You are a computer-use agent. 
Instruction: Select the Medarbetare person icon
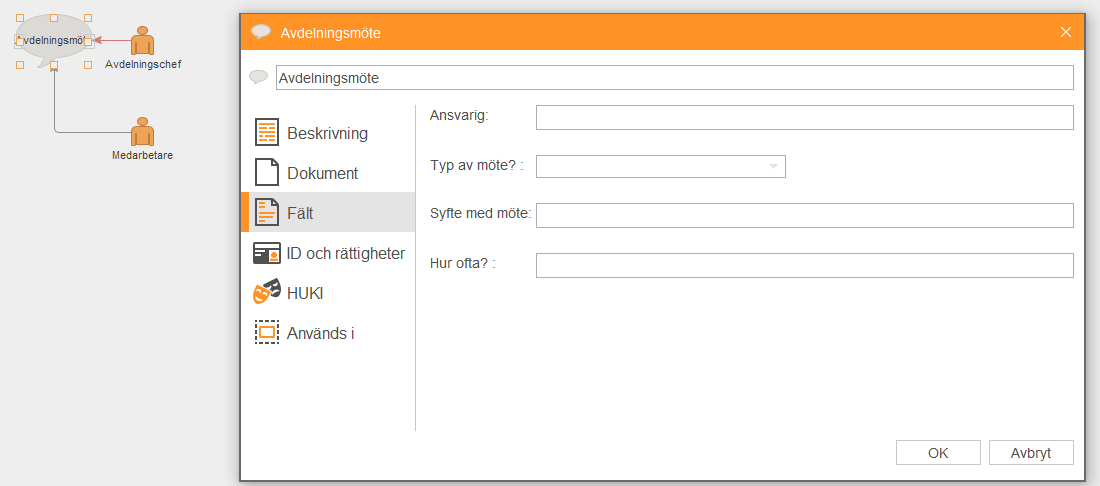[142, 131]
